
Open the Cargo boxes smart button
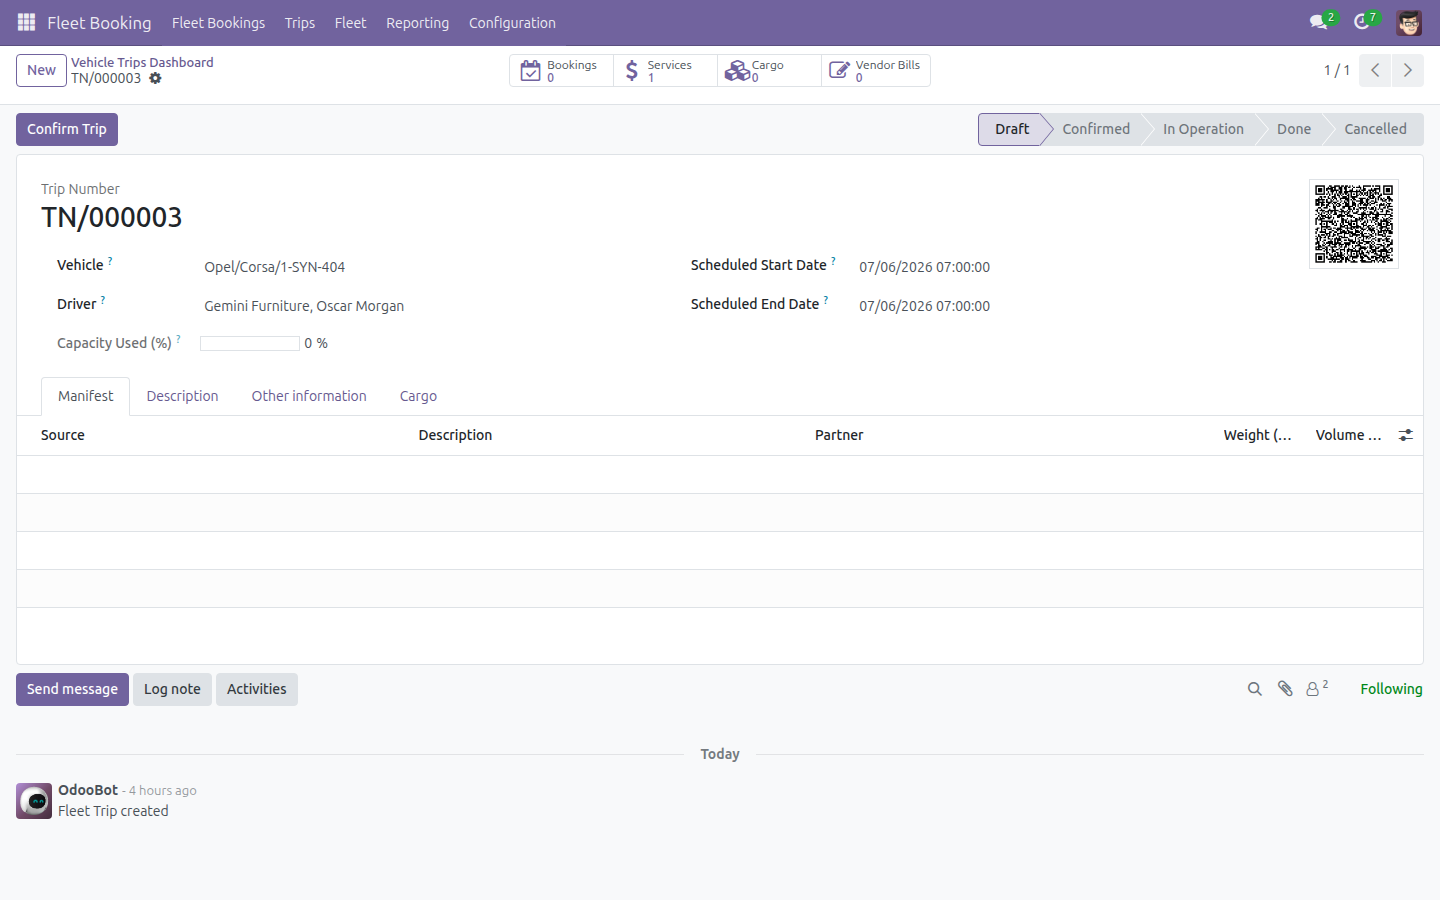(769, 70)
